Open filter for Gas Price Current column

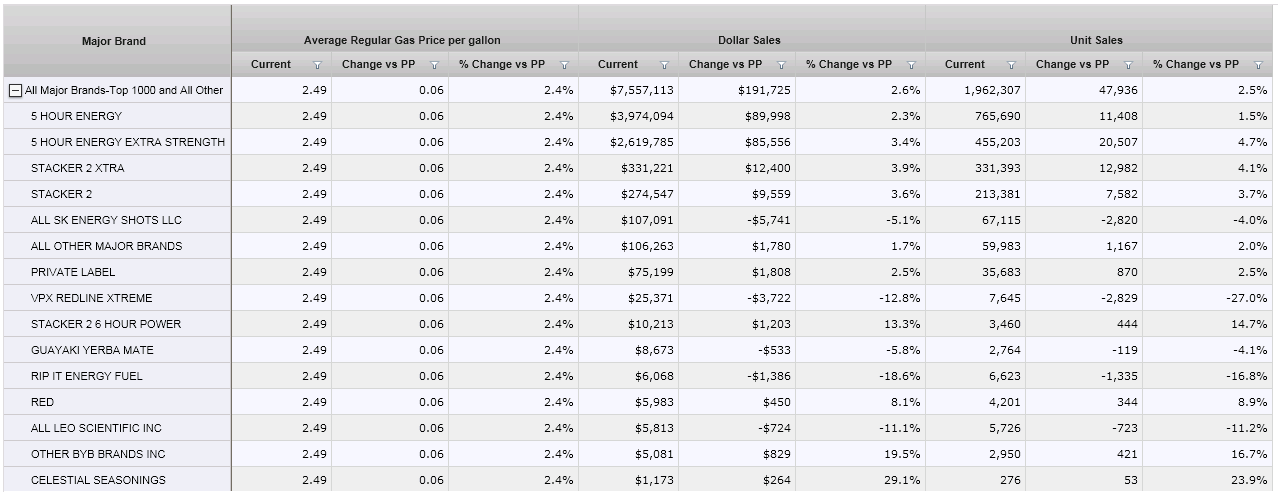317,65
